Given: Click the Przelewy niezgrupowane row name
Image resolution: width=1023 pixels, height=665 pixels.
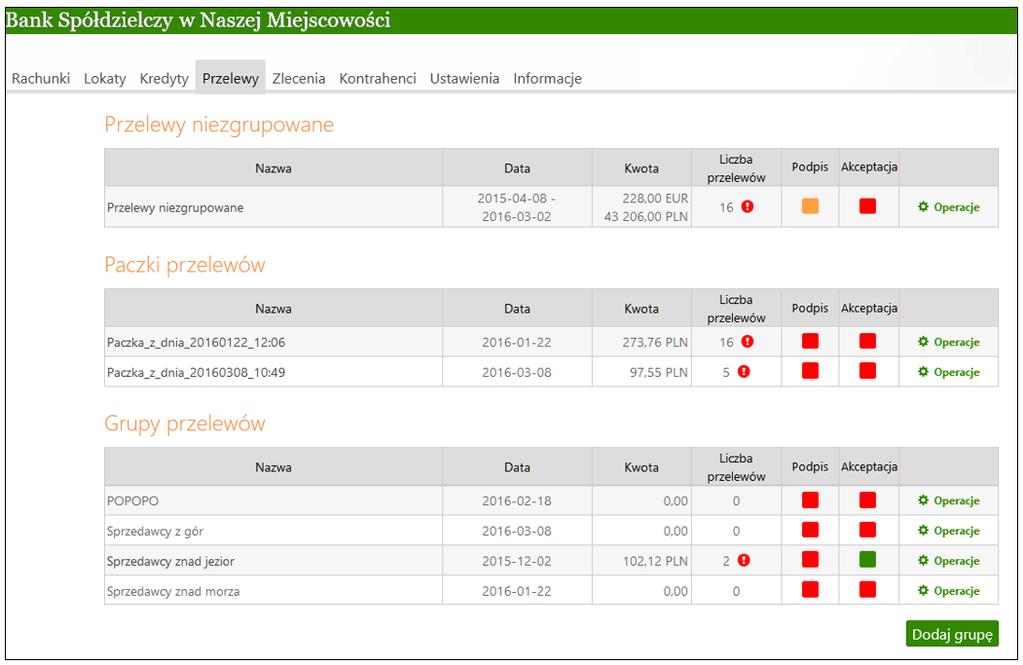Looking at the screenshot, I should pyautogui.click(x=175, y=208).
